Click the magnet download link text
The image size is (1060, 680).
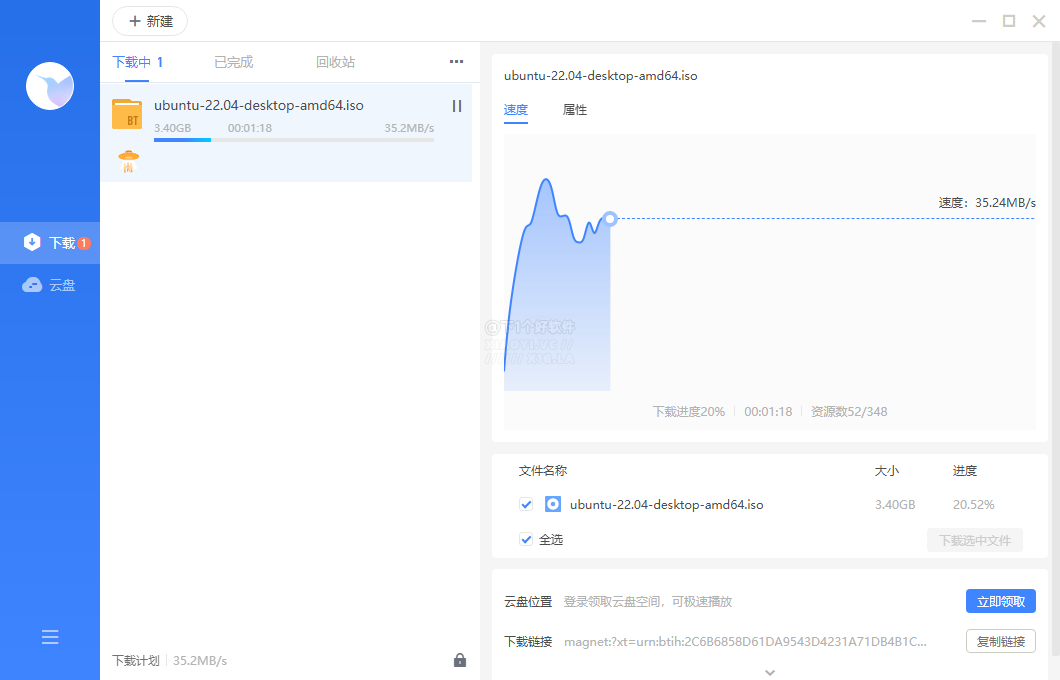745,641
